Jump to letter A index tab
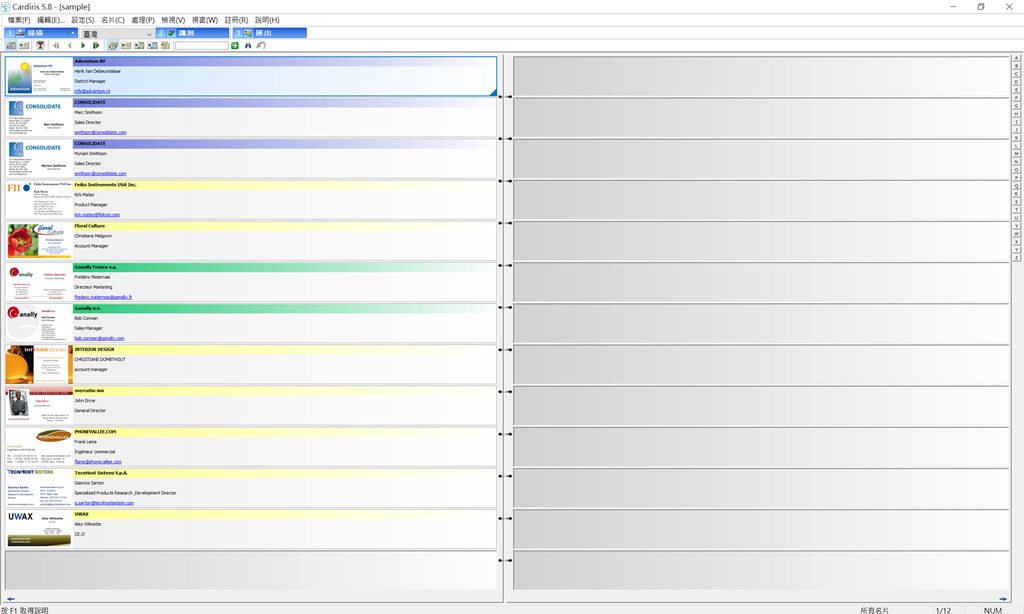Viewport: 1024px width, 614px height. click(x=1016, y=58)
